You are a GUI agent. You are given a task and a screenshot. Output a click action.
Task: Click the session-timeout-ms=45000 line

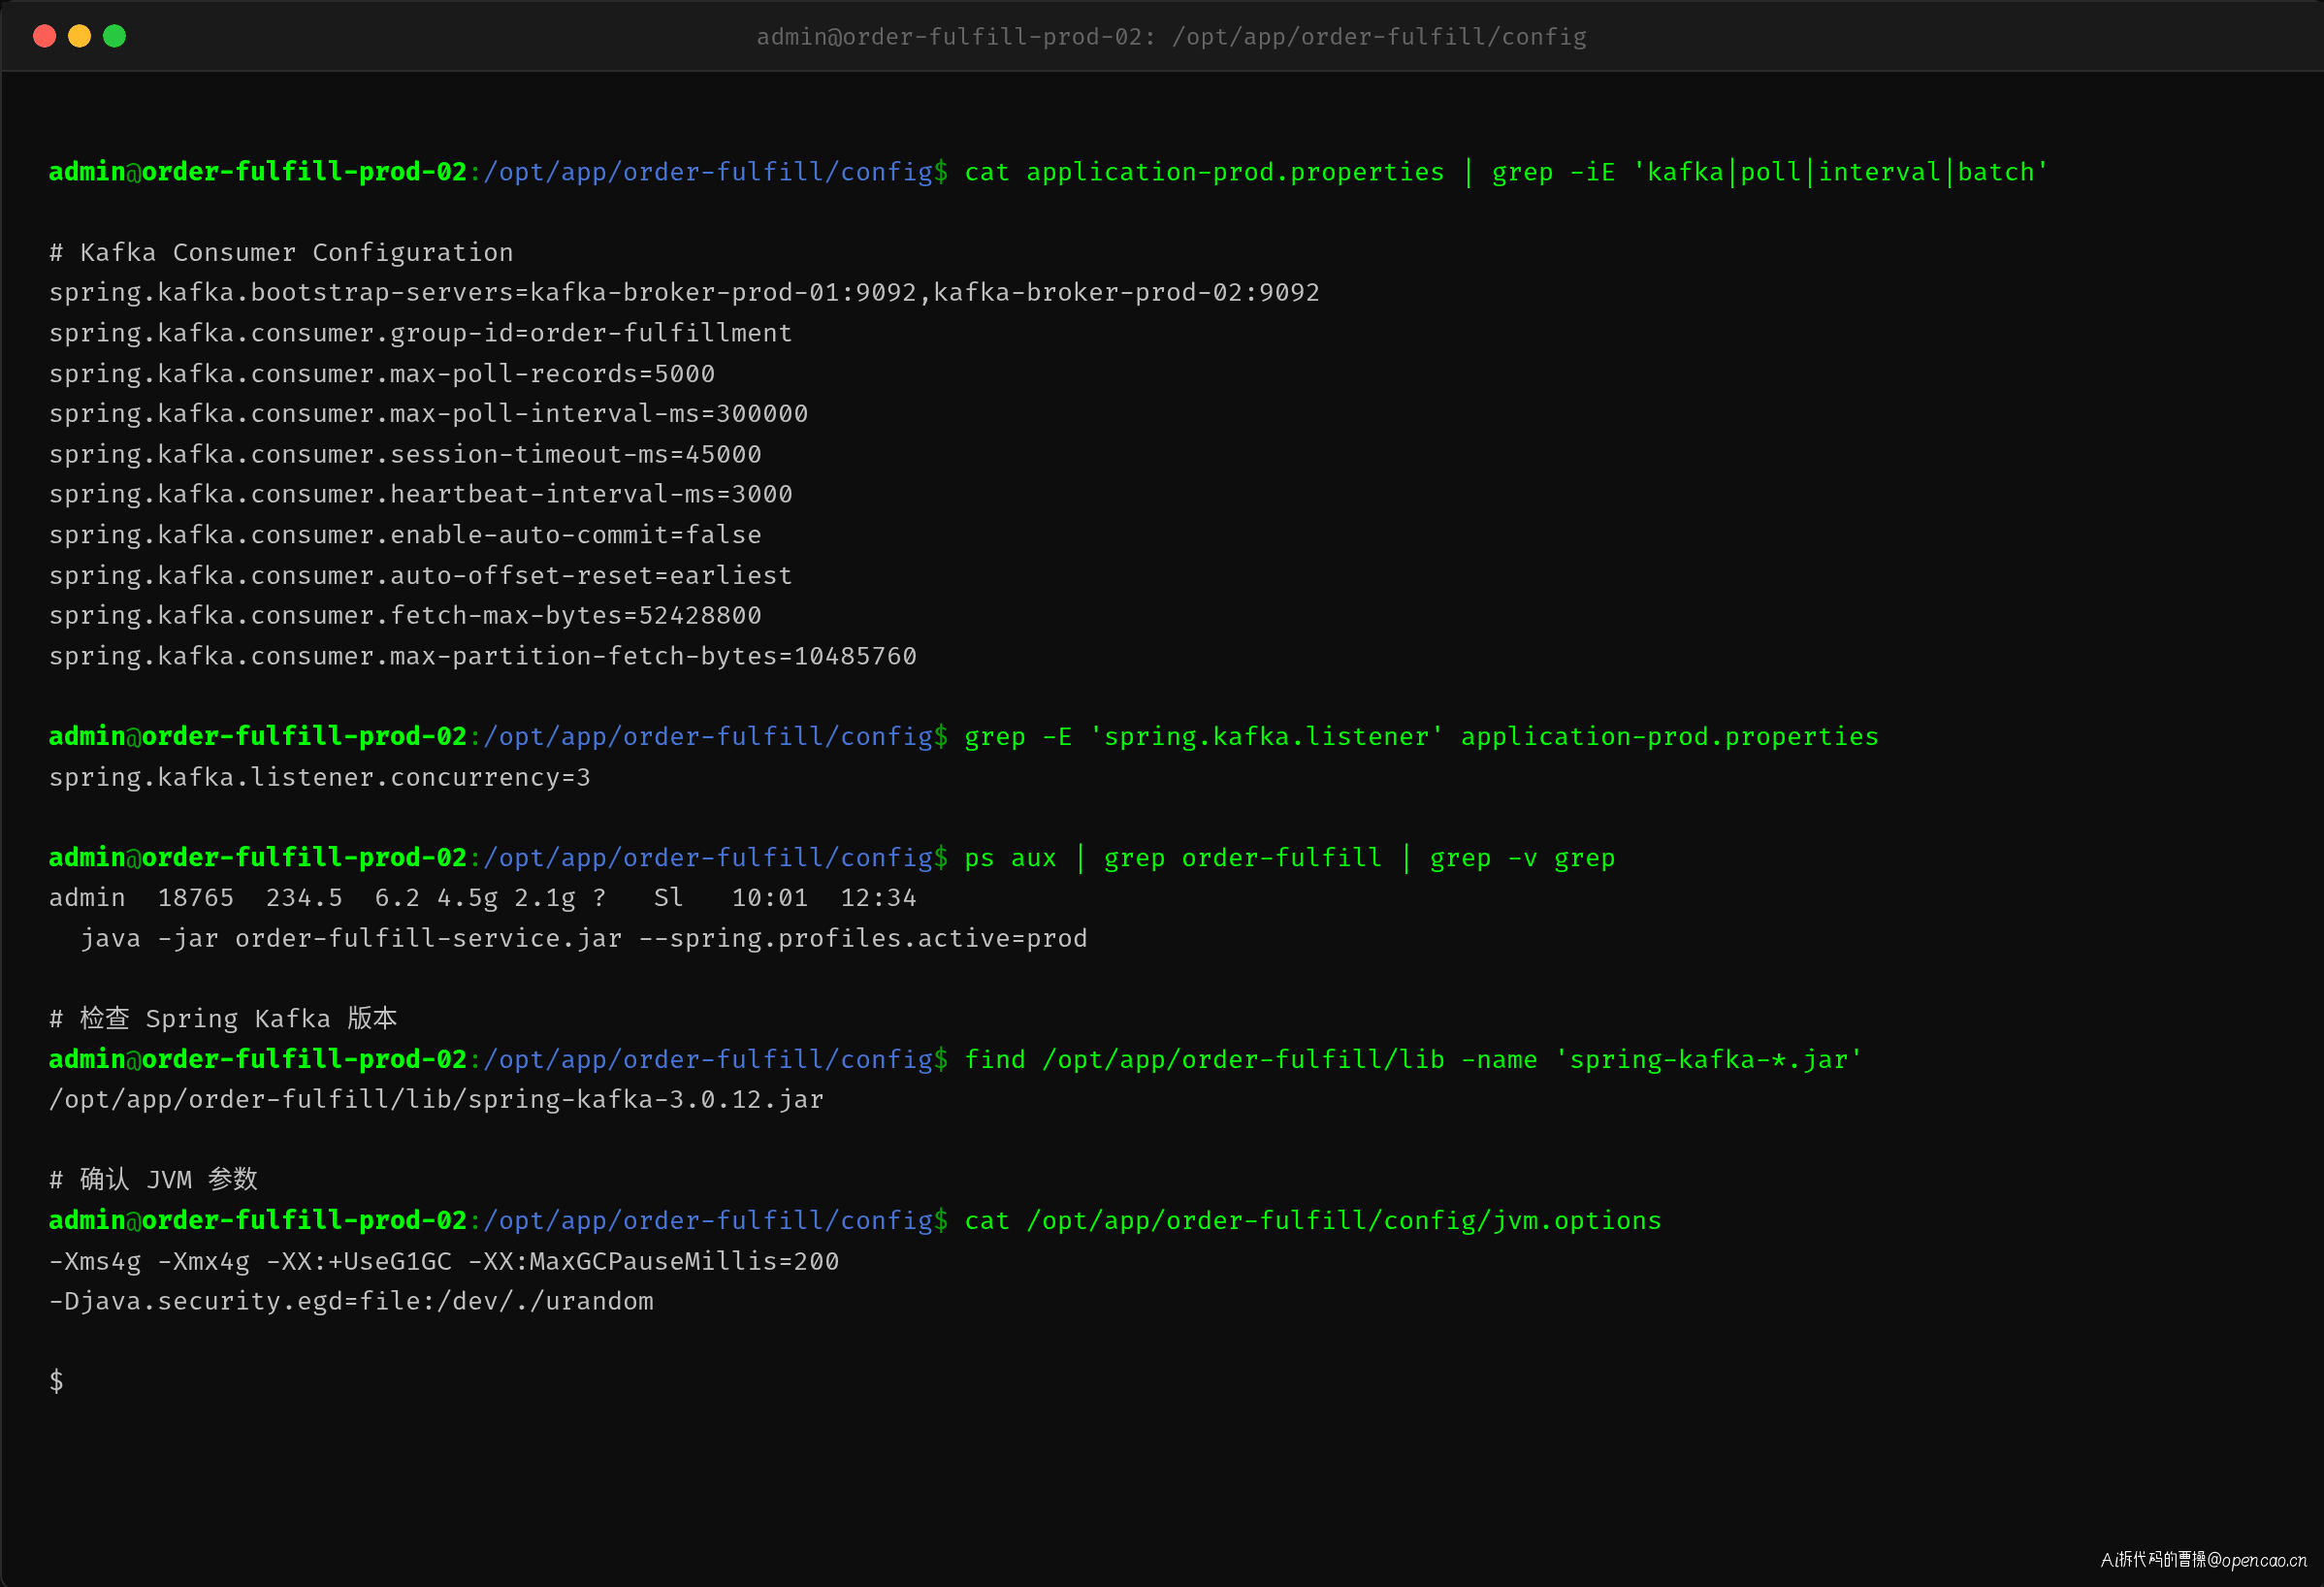pos(405,454)
